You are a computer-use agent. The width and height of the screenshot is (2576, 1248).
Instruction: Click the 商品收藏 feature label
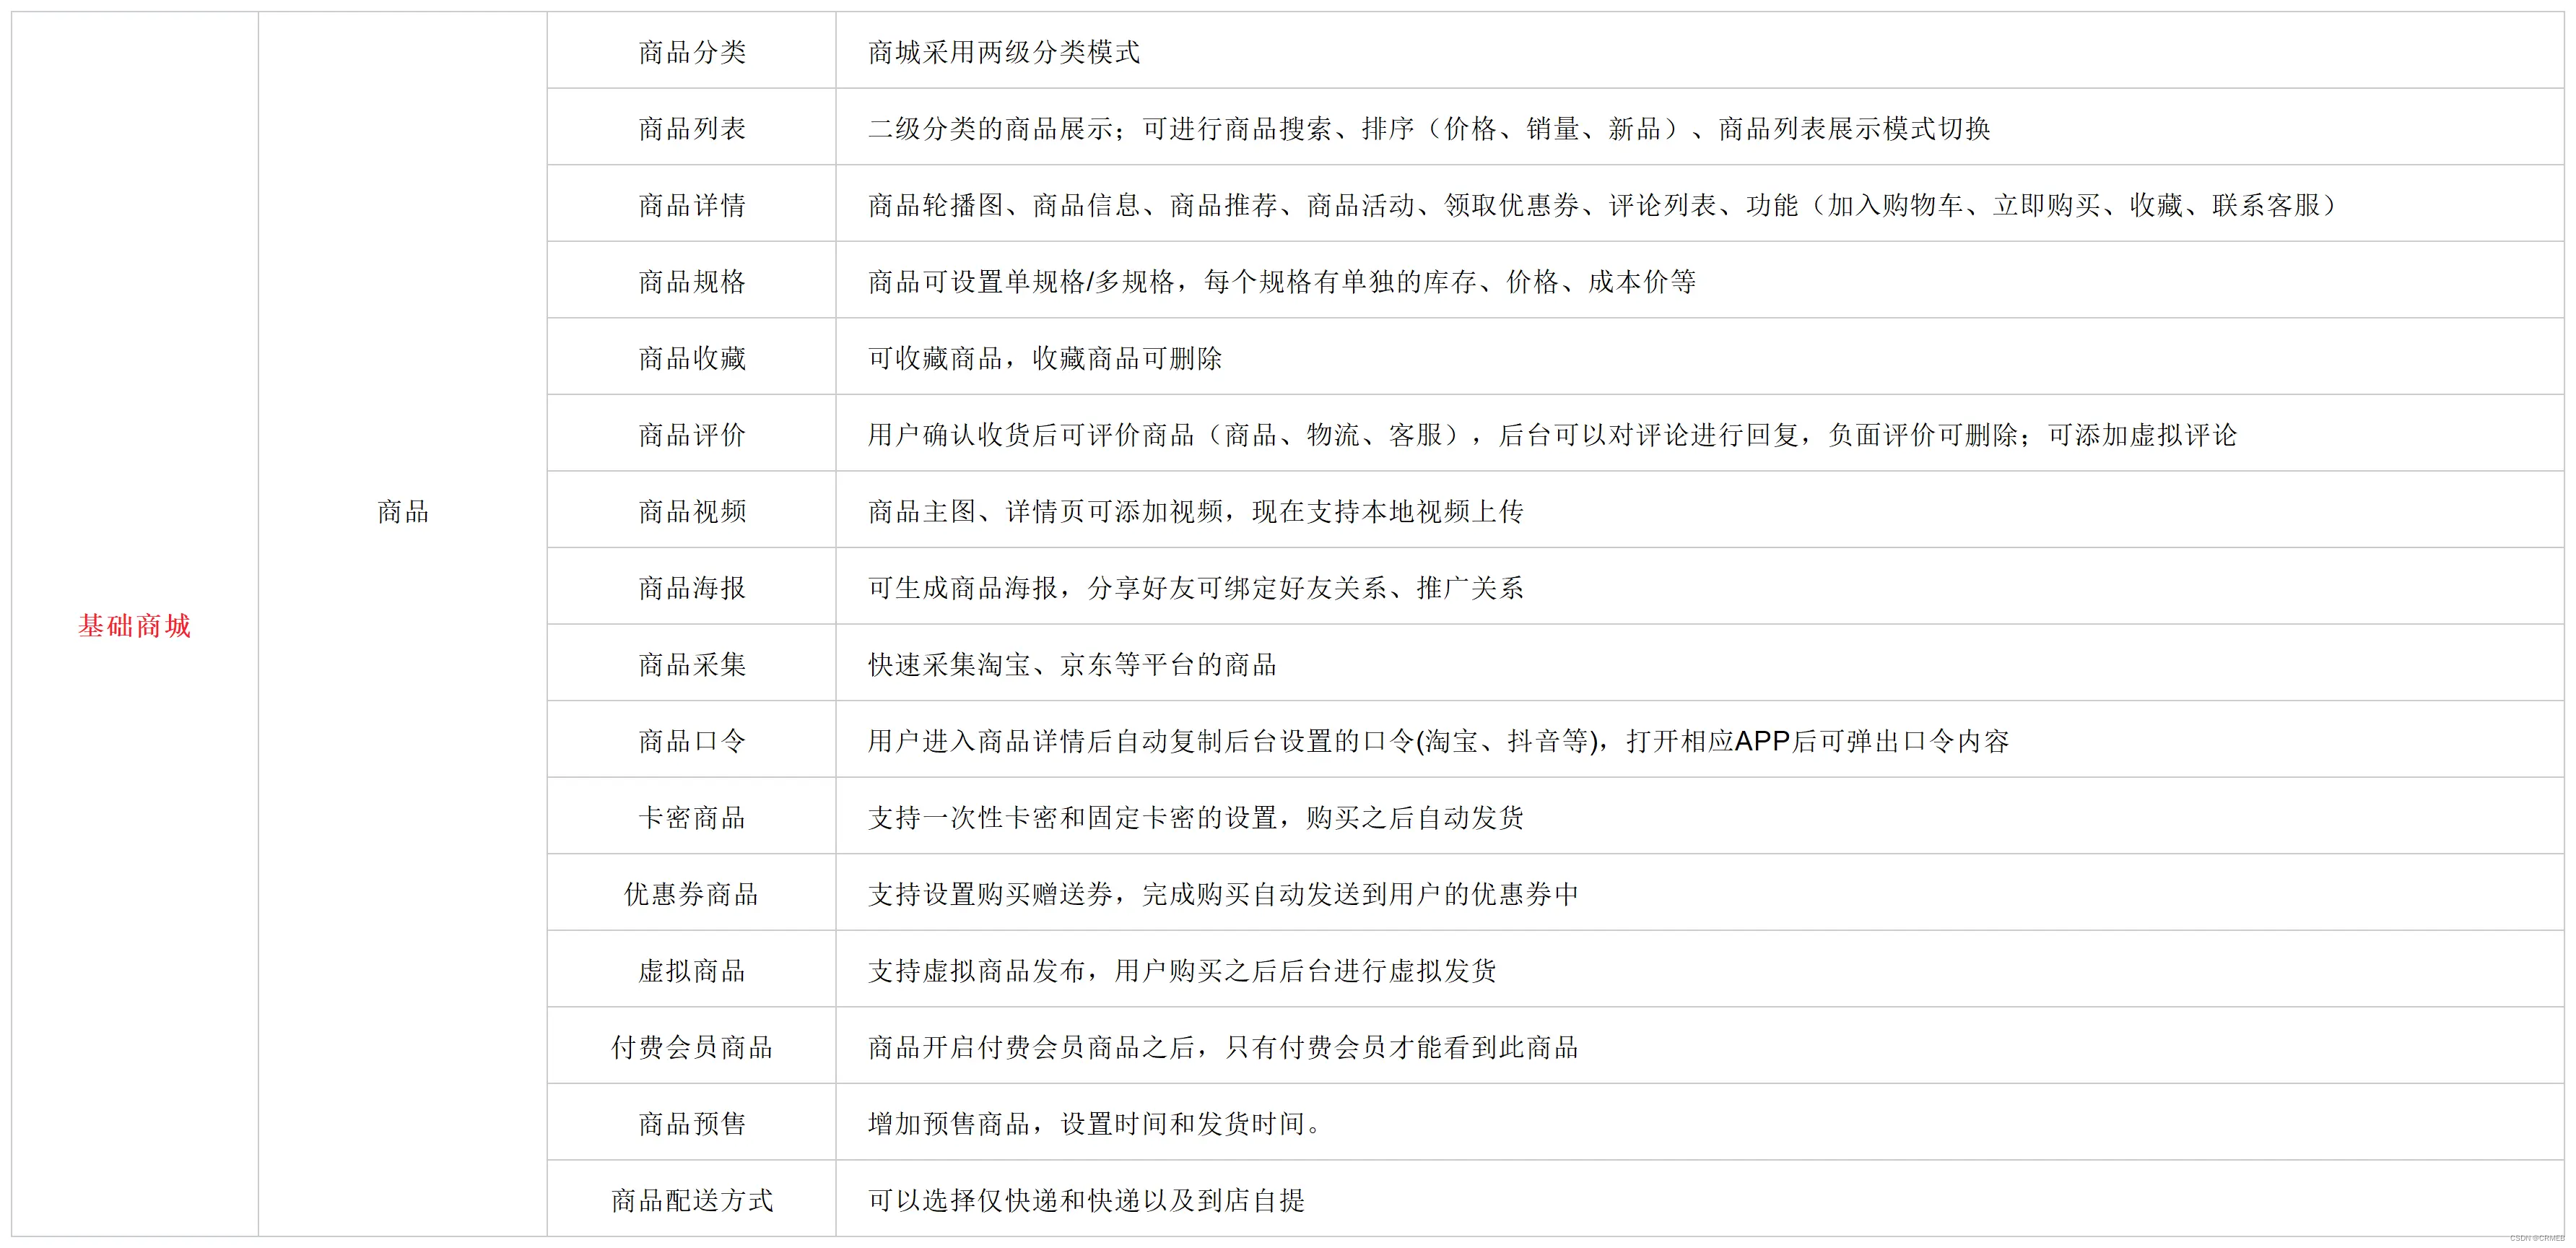(x=692, y=359)
